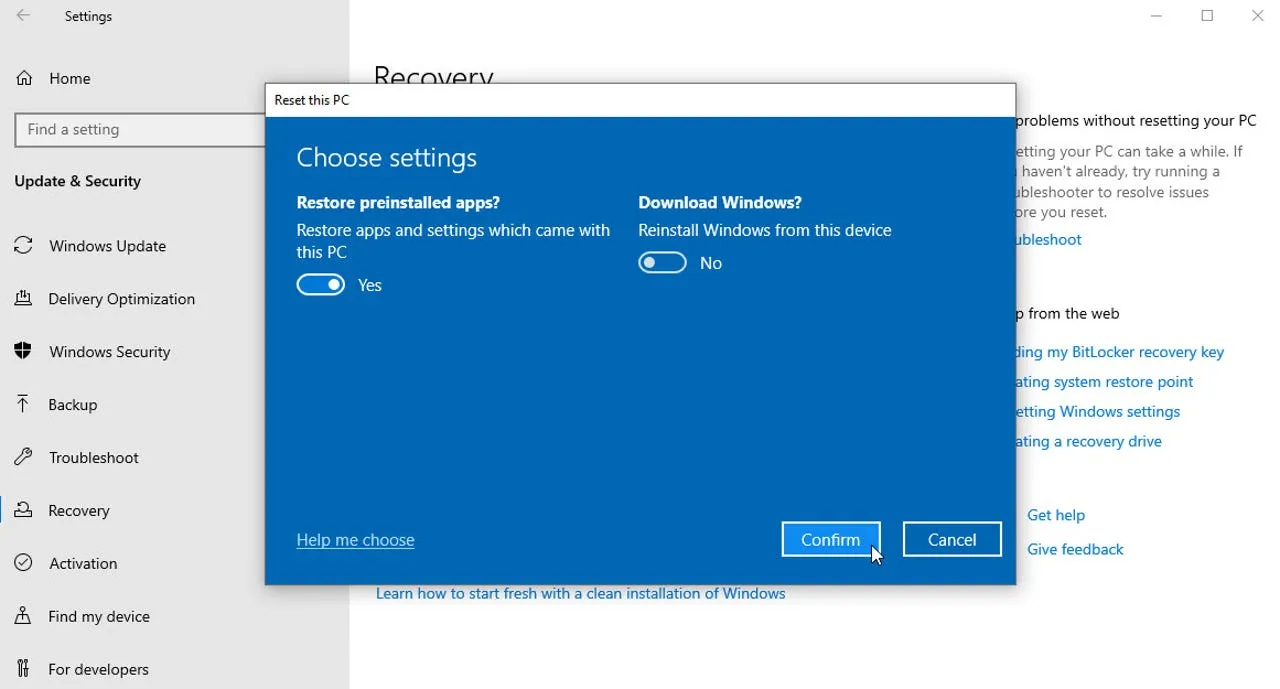Viewport: 1280px width, 689px height.
Task: Open Find my device page
Action: click(99, 617)
